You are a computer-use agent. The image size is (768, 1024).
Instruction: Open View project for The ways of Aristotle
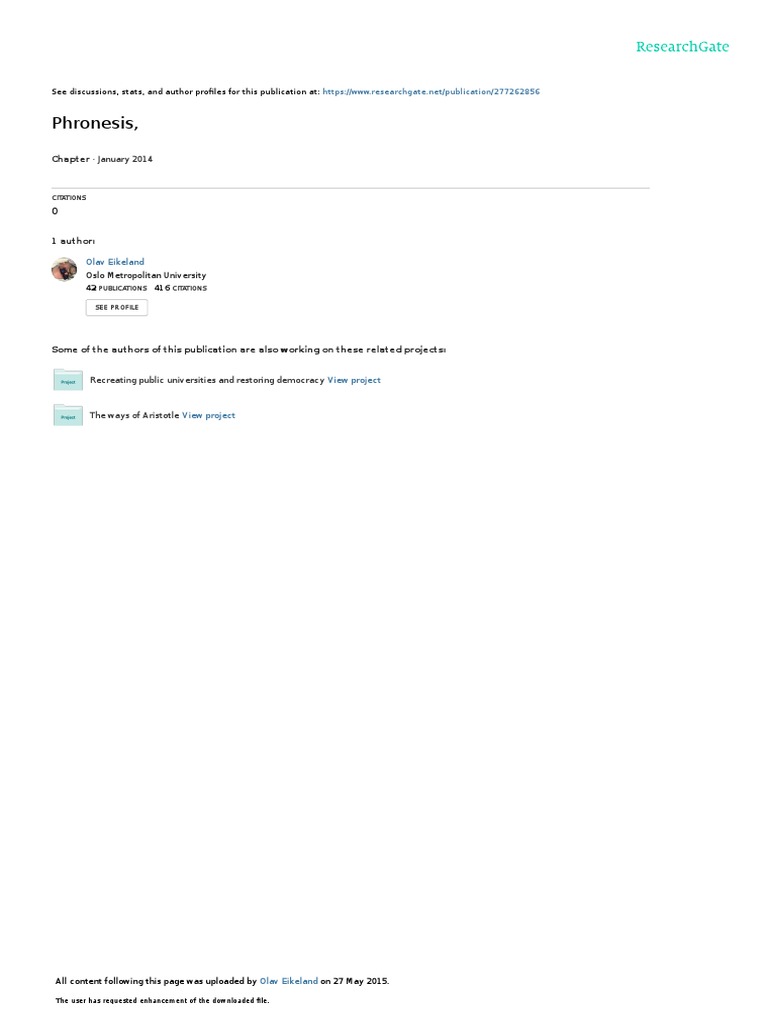click(208, 415)
